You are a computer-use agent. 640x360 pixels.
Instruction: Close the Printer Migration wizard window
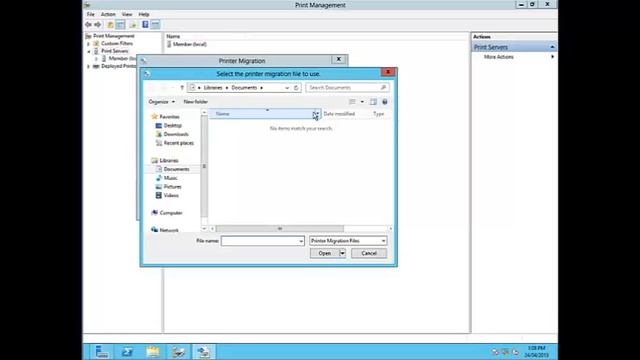[338, 60]
